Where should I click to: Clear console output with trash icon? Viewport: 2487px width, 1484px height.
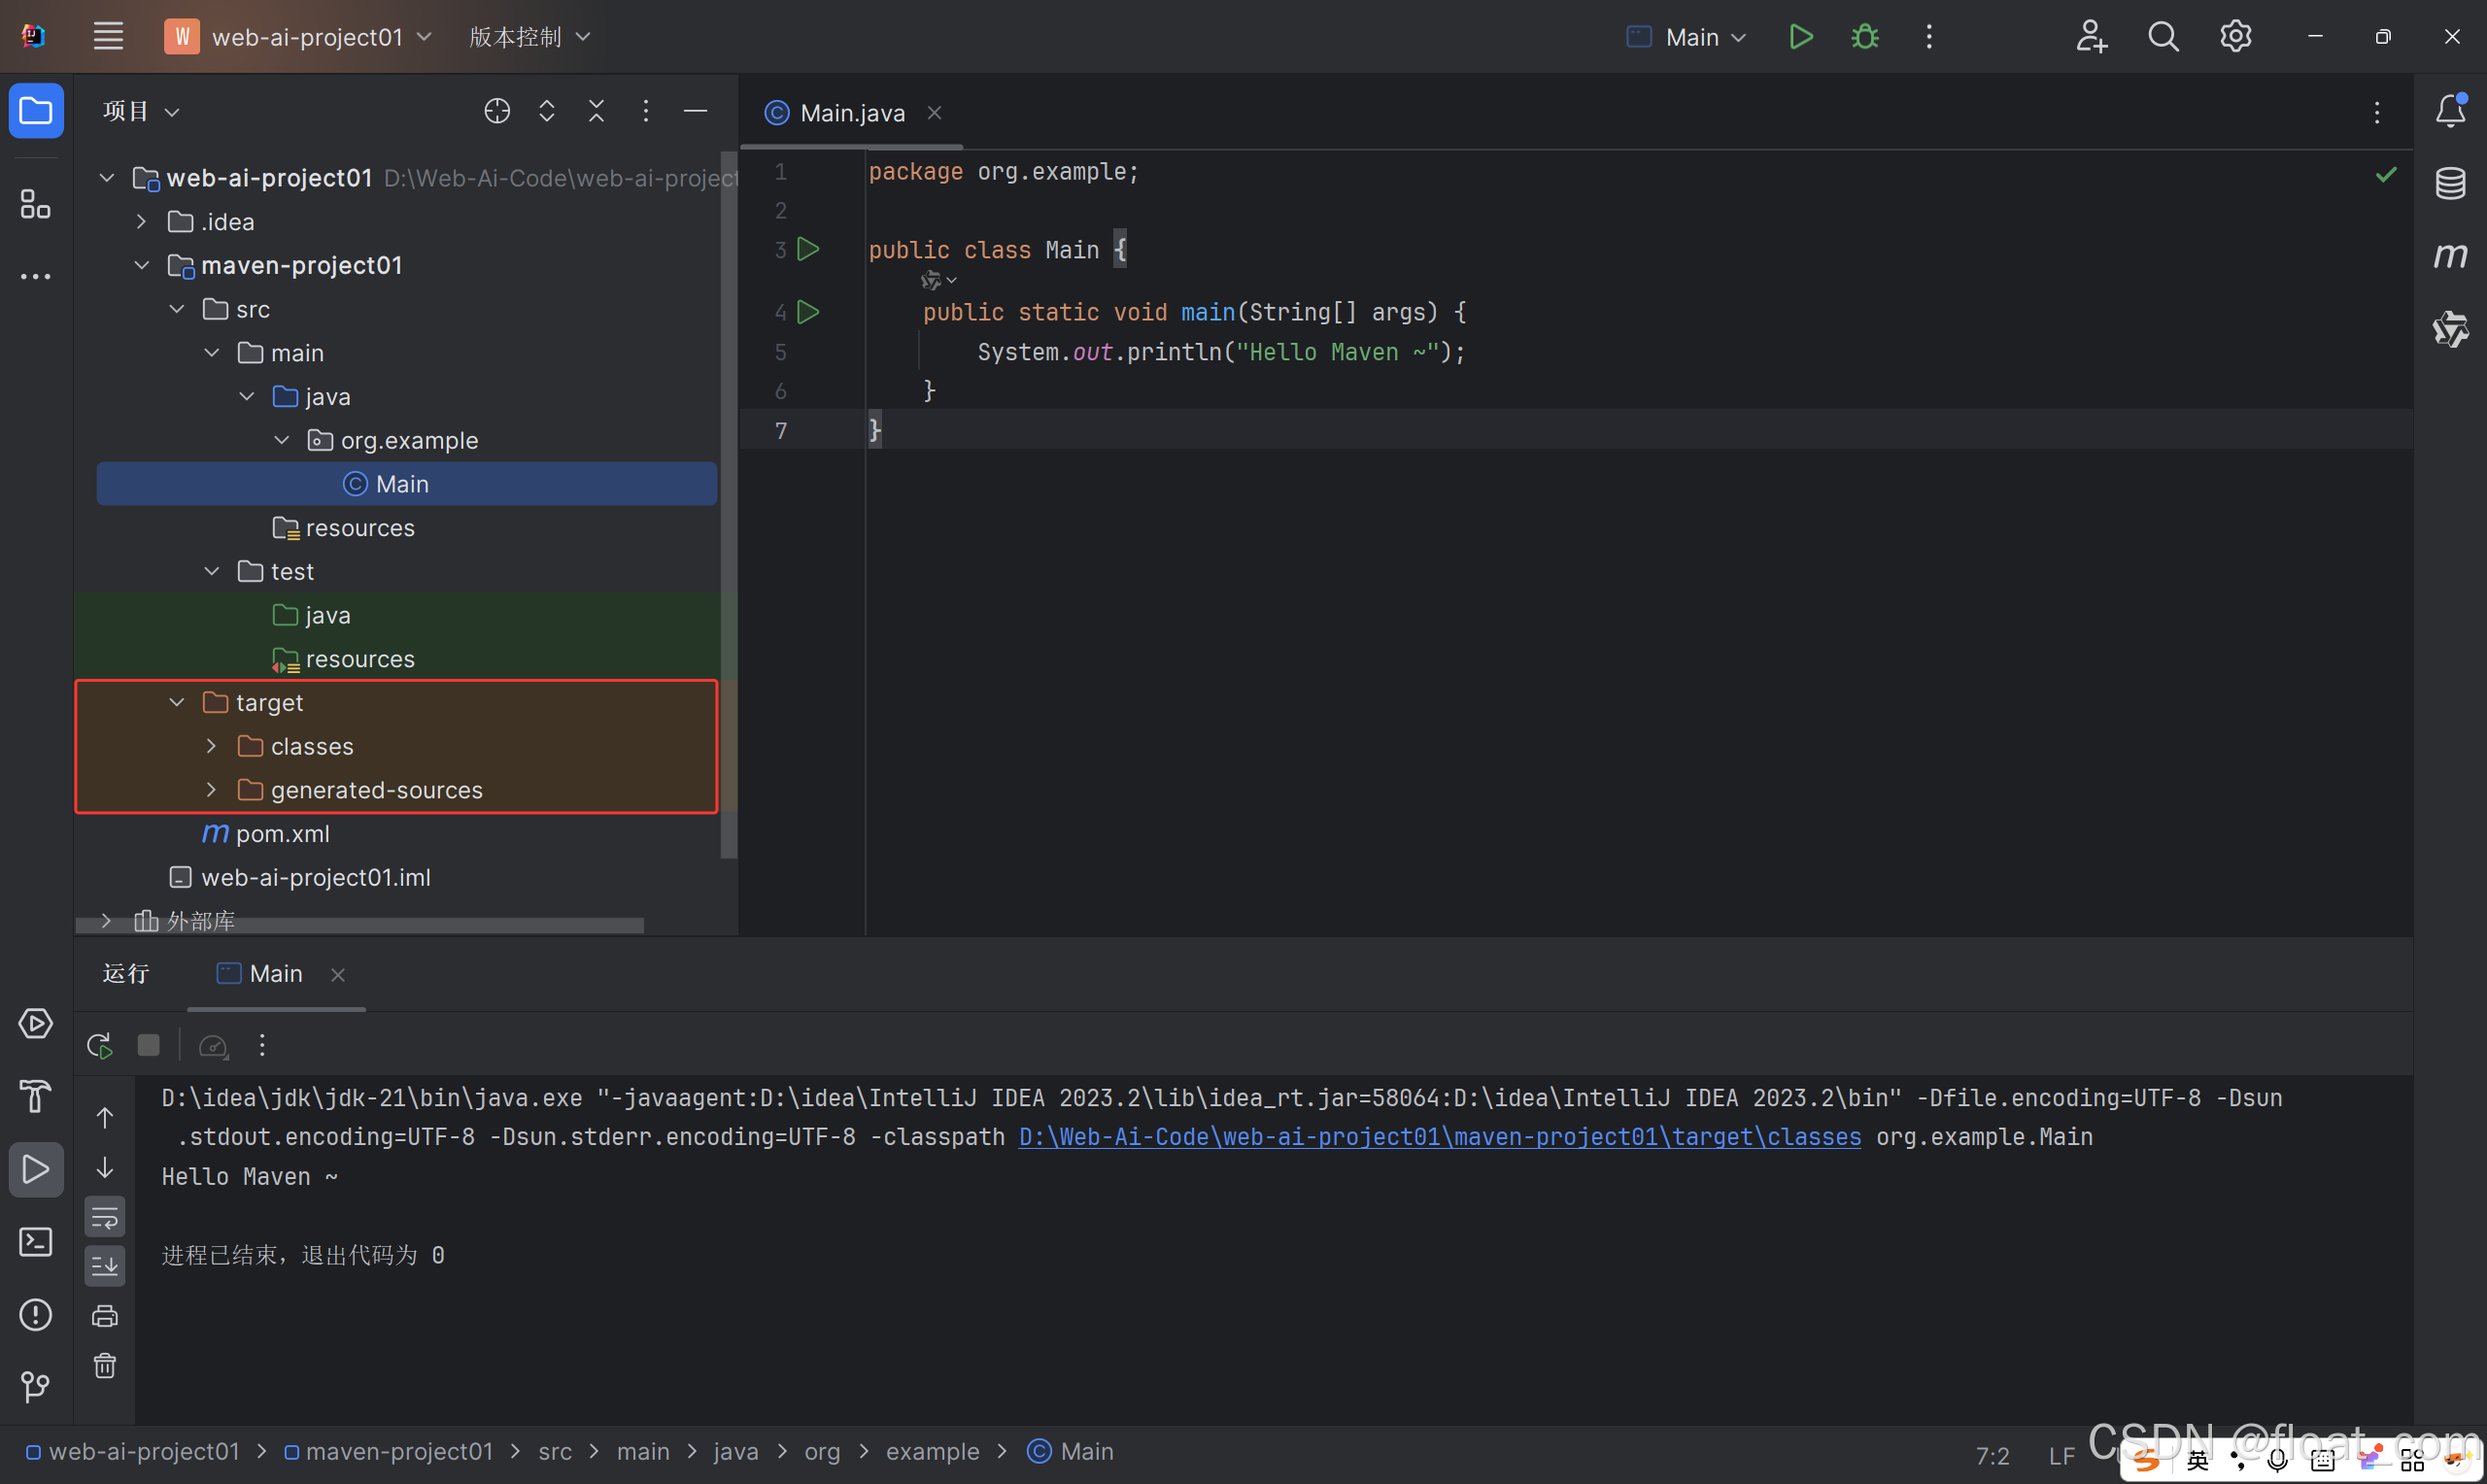pyautogui.click(x=105, y=1365)
